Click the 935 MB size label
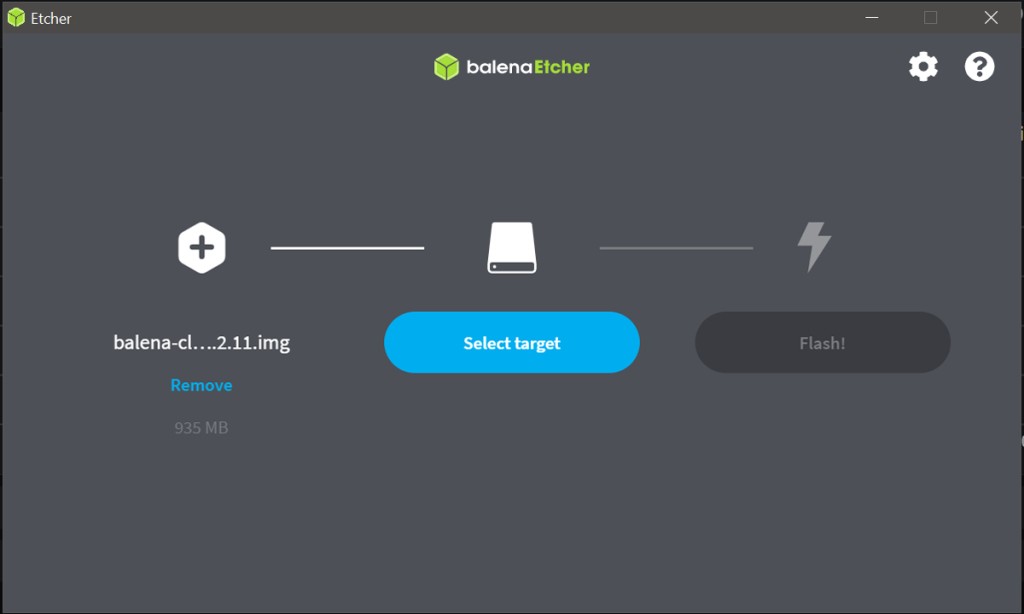Screen dimensions: 1024x614 pyautogui.click(x=201, y=428)
